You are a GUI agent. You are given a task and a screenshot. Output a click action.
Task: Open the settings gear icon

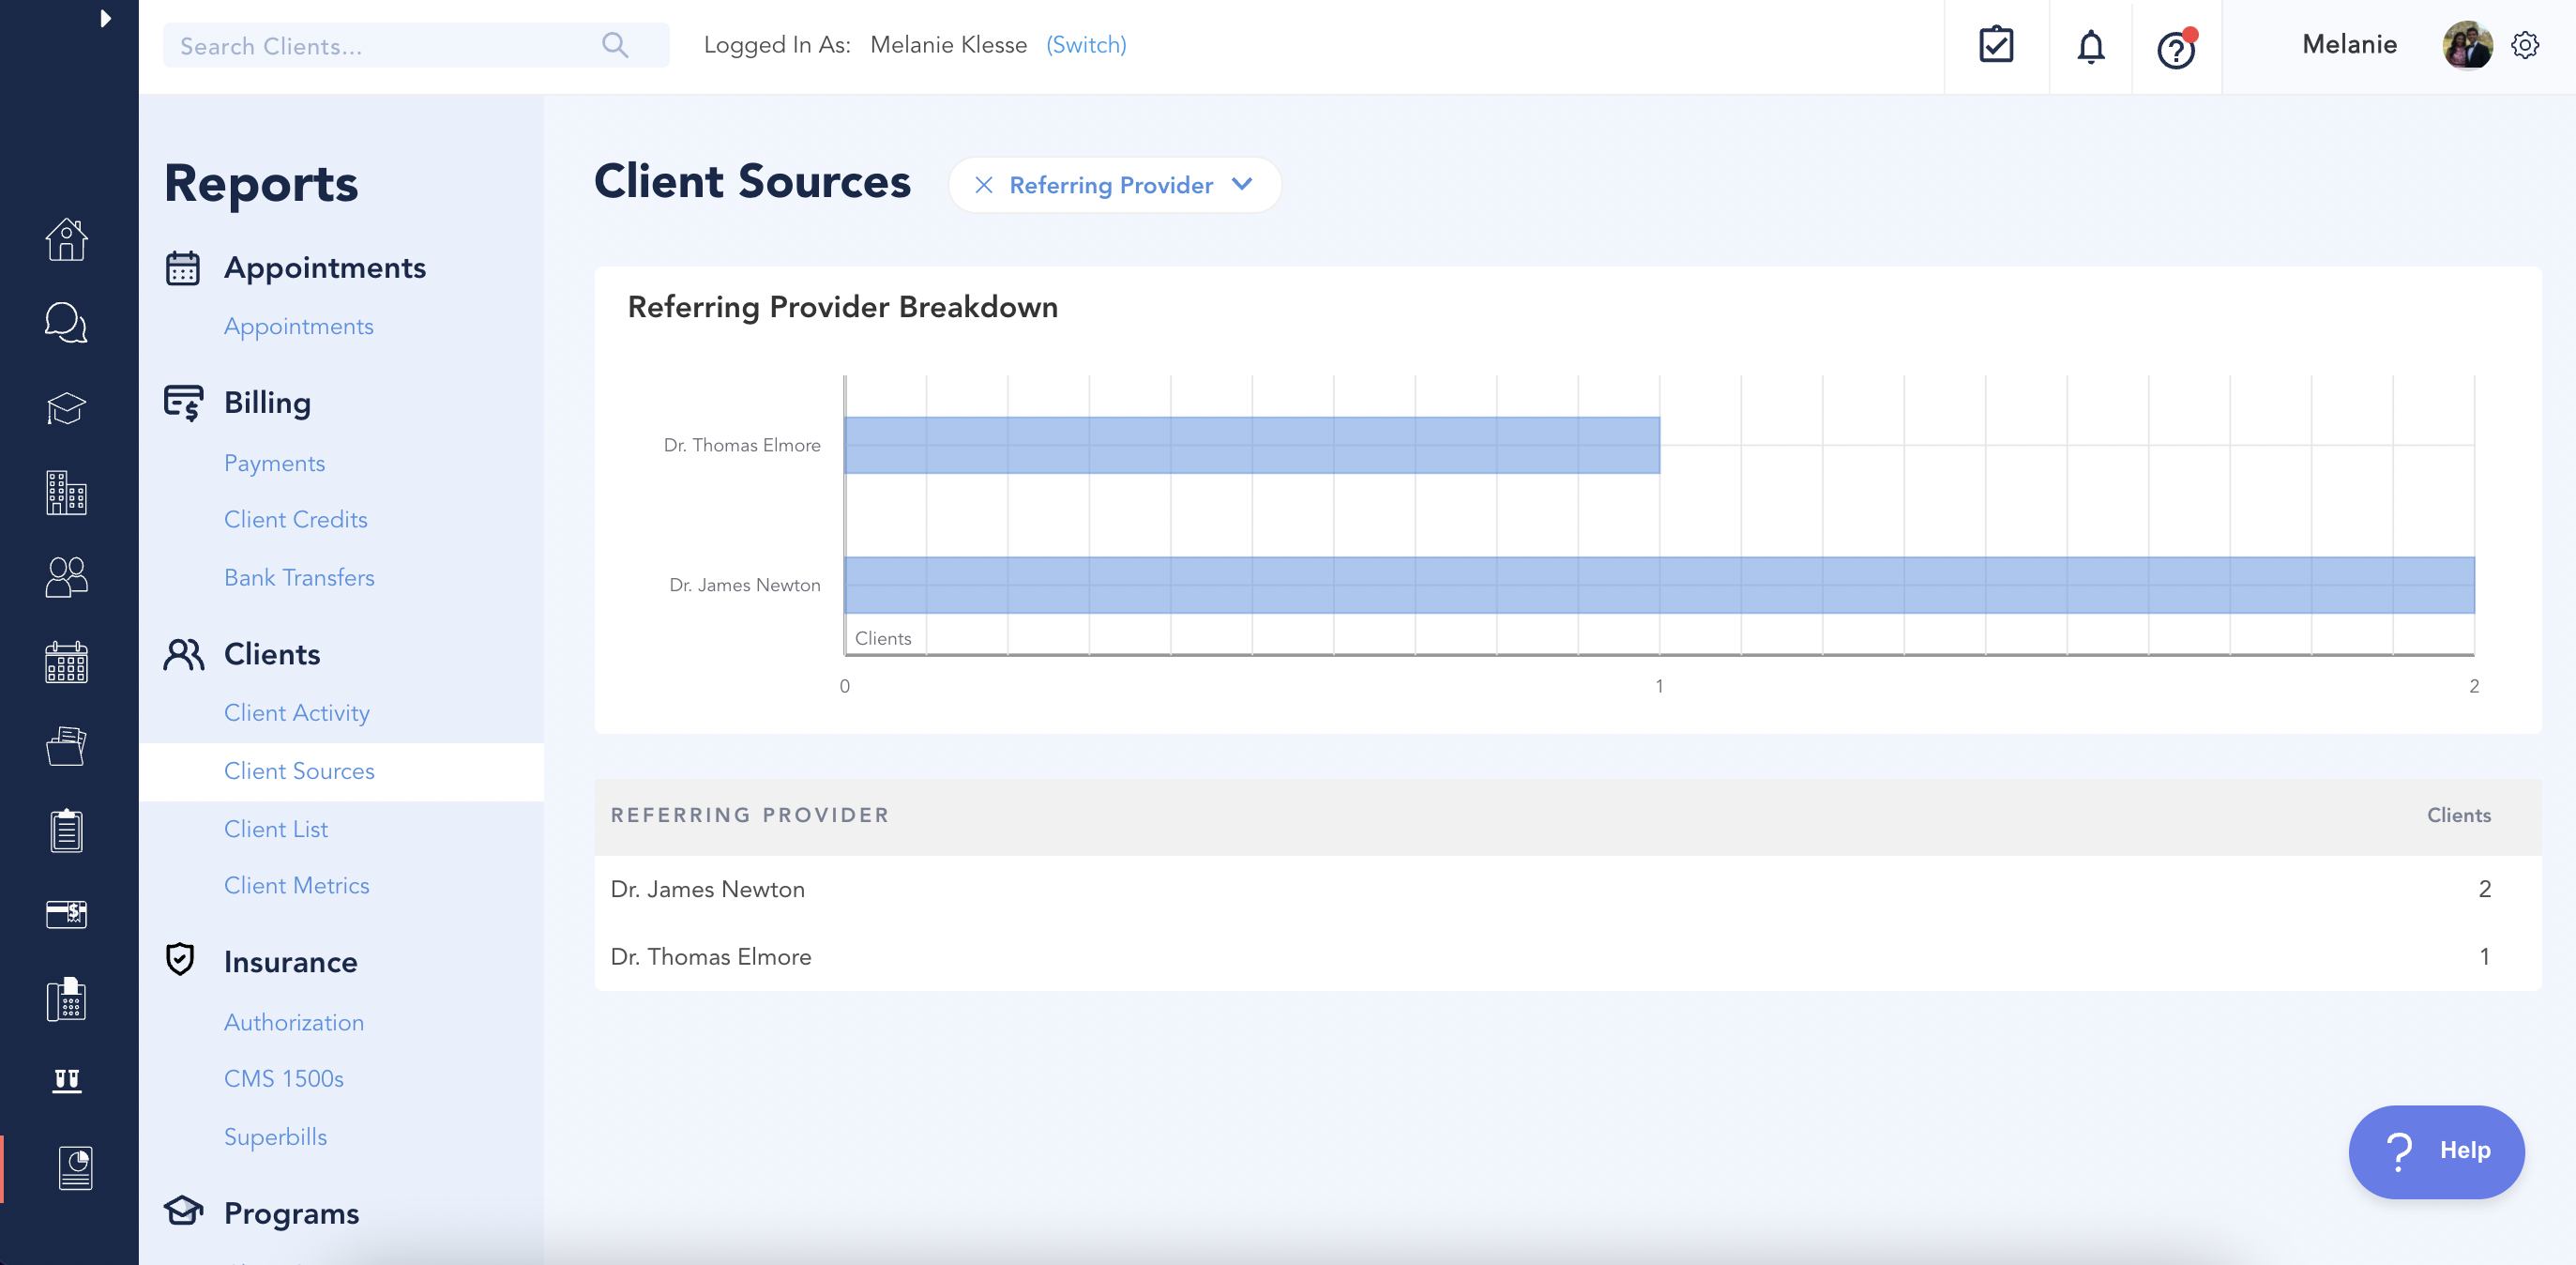[2524, 46]
